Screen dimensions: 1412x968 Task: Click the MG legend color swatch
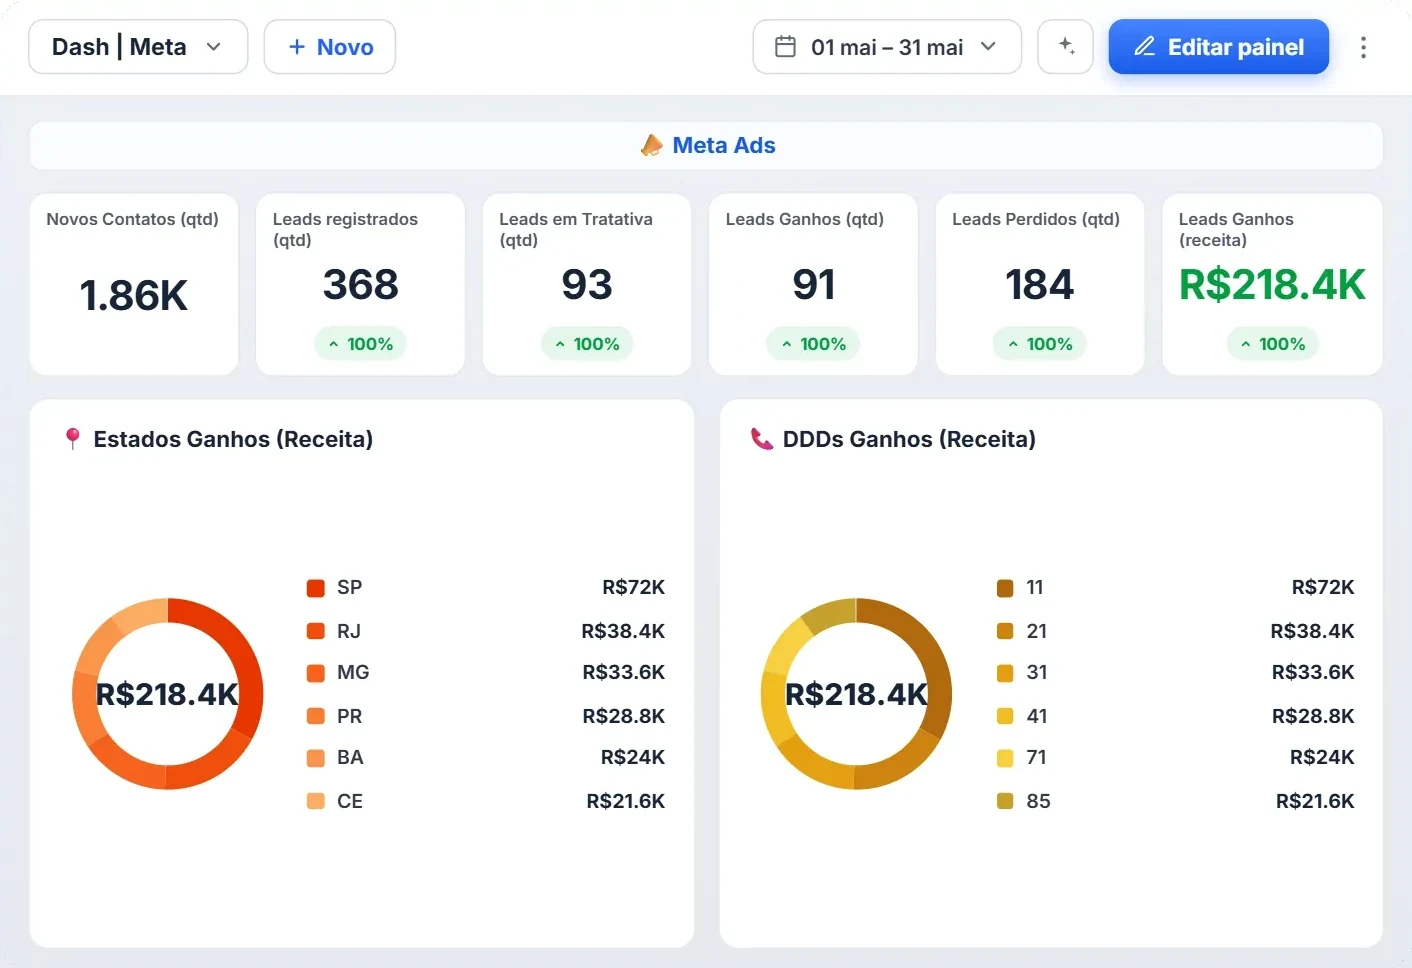(316, 673)
